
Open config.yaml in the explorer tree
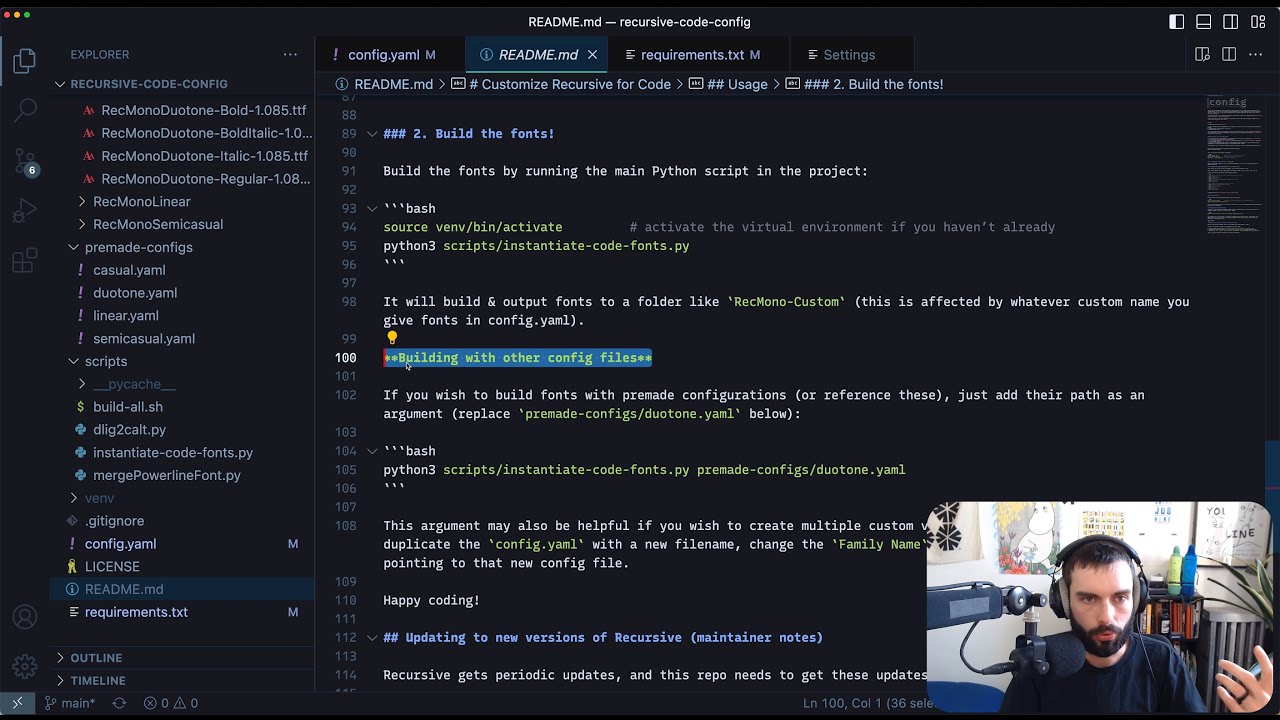[x=120, y=544]
